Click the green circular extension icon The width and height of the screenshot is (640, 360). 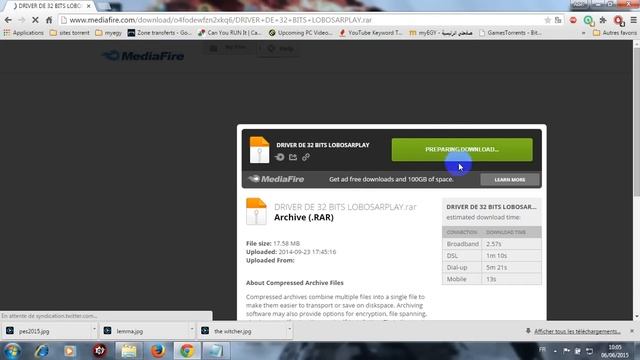point(588,20)
